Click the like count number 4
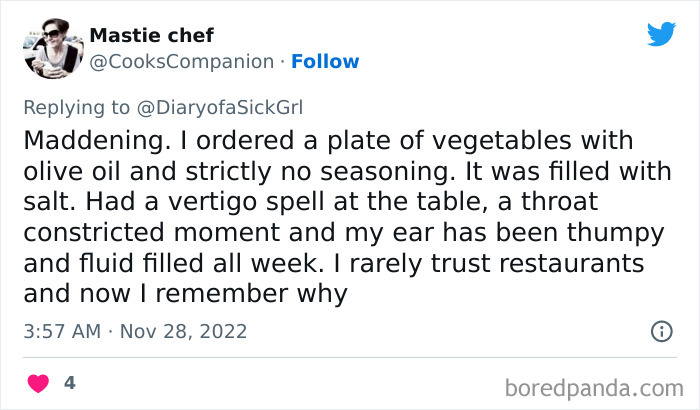Viewport: 700px width, 410px height. coord(70,383)
